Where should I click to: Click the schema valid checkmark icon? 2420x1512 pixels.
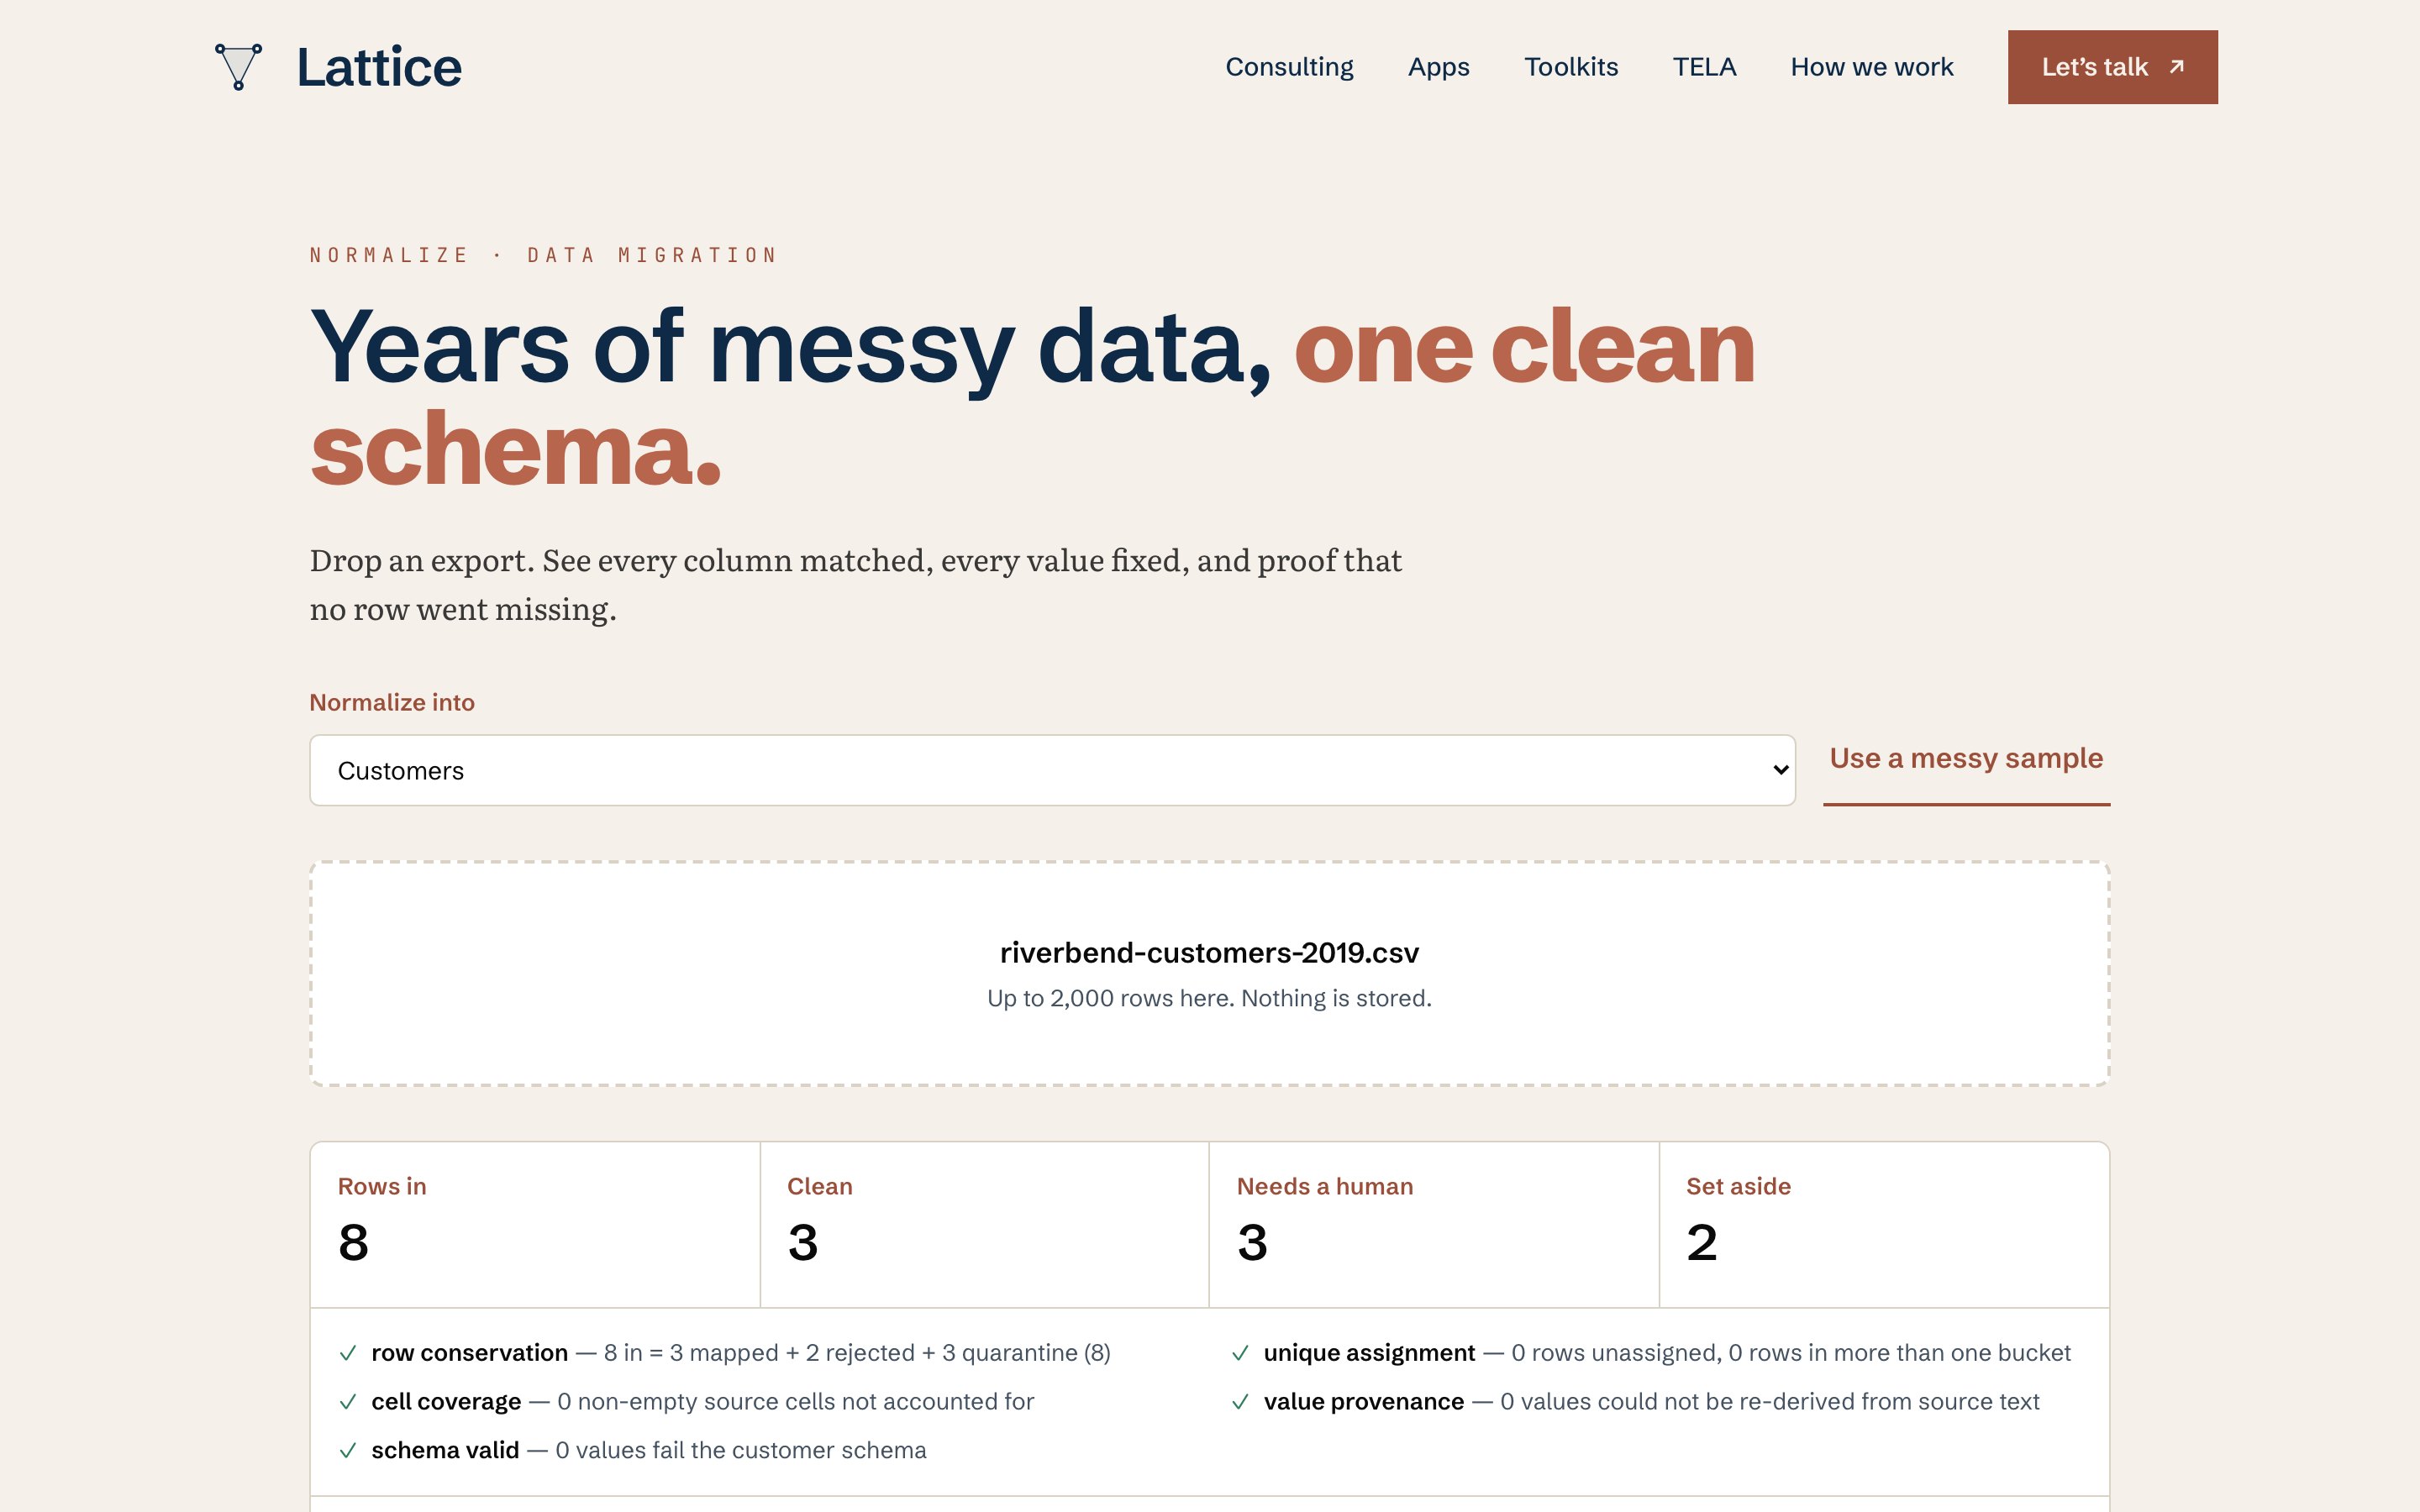(348, 1451)
